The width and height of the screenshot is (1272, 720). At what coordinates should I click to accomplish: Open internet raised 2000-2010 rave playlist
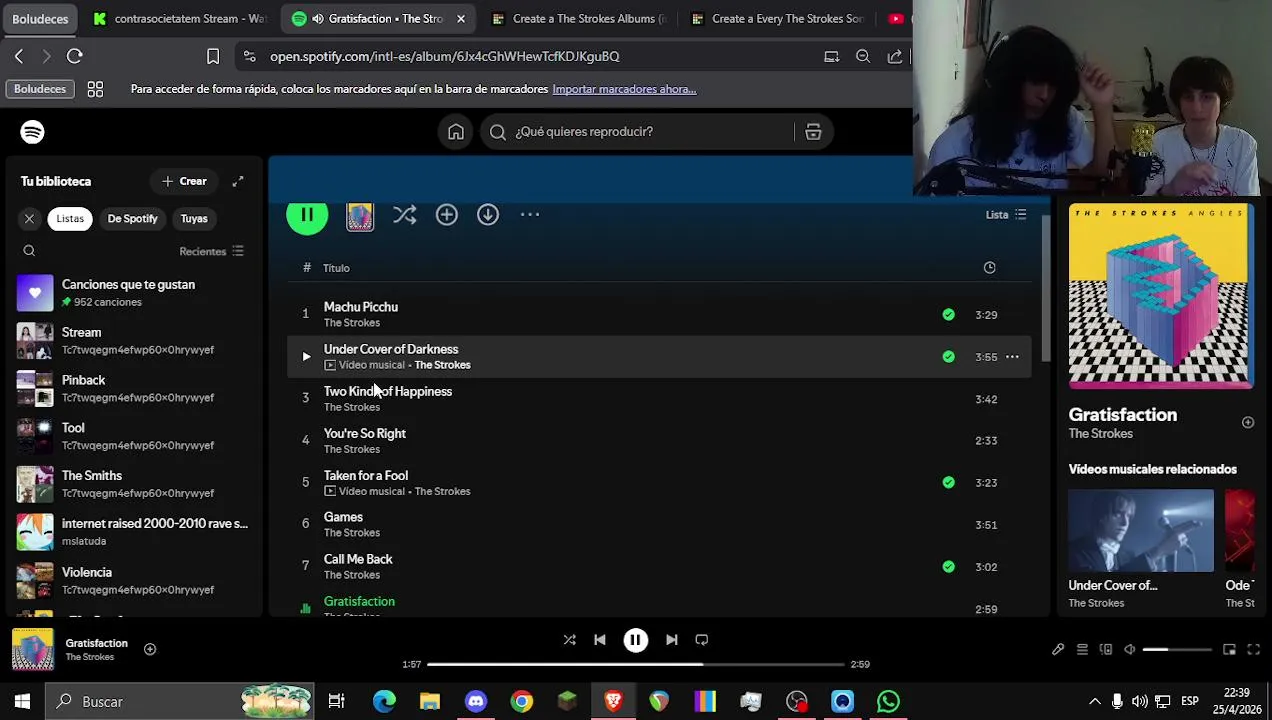[132, 532]
